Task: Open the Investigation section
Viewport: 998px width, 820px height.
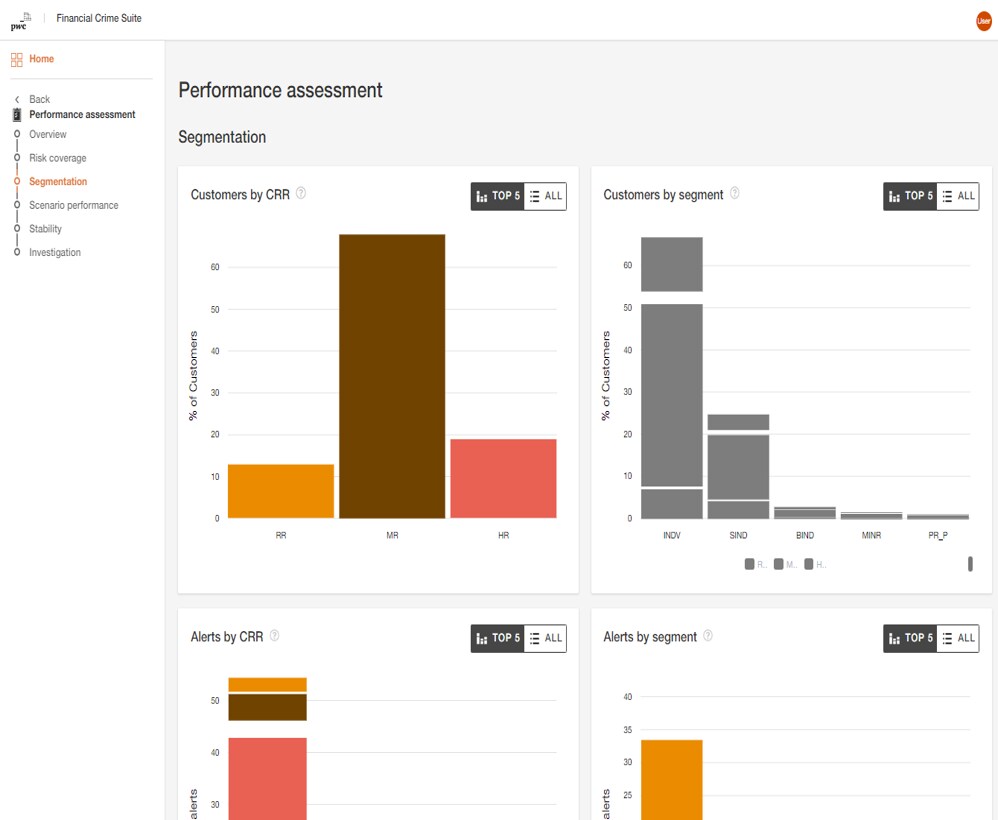Action: (x=55, y=253)
